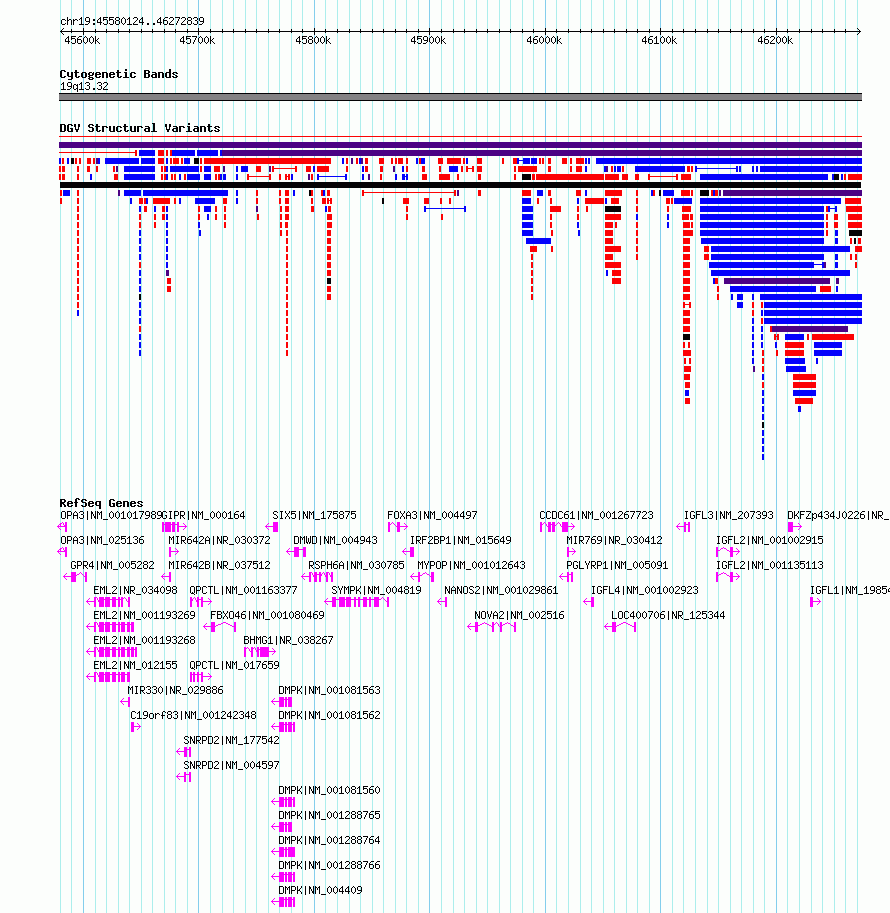The height and width of the screenshot is (913, 890).
Task: Click the RefSeq Genes track title
Action: (101, 502)
